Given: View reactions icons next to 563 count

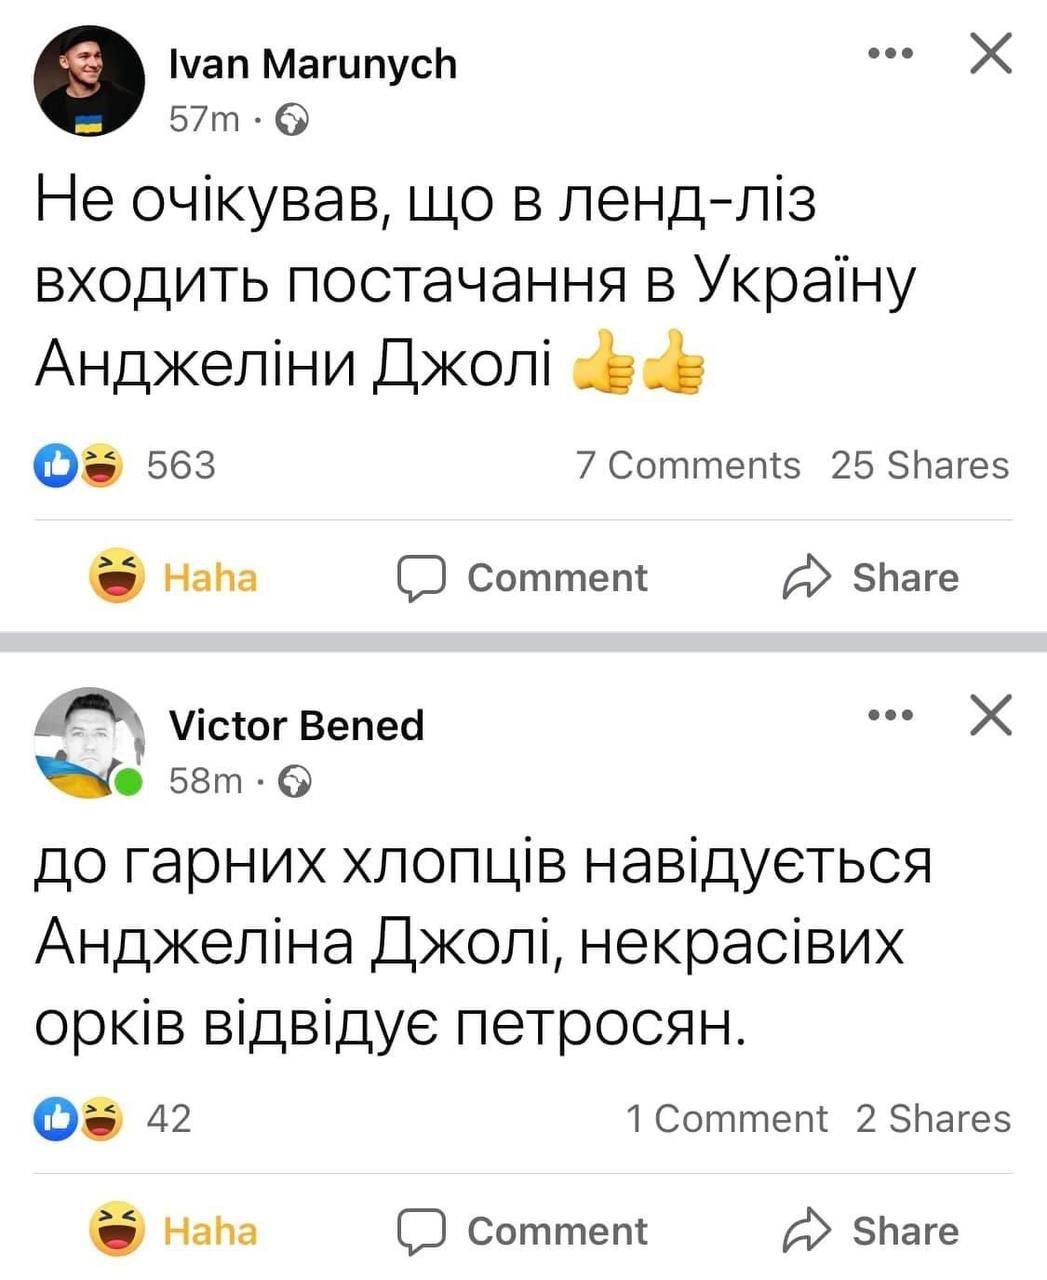Looking at the screenshot, I should pyautogui.click(x=77, y=464).
